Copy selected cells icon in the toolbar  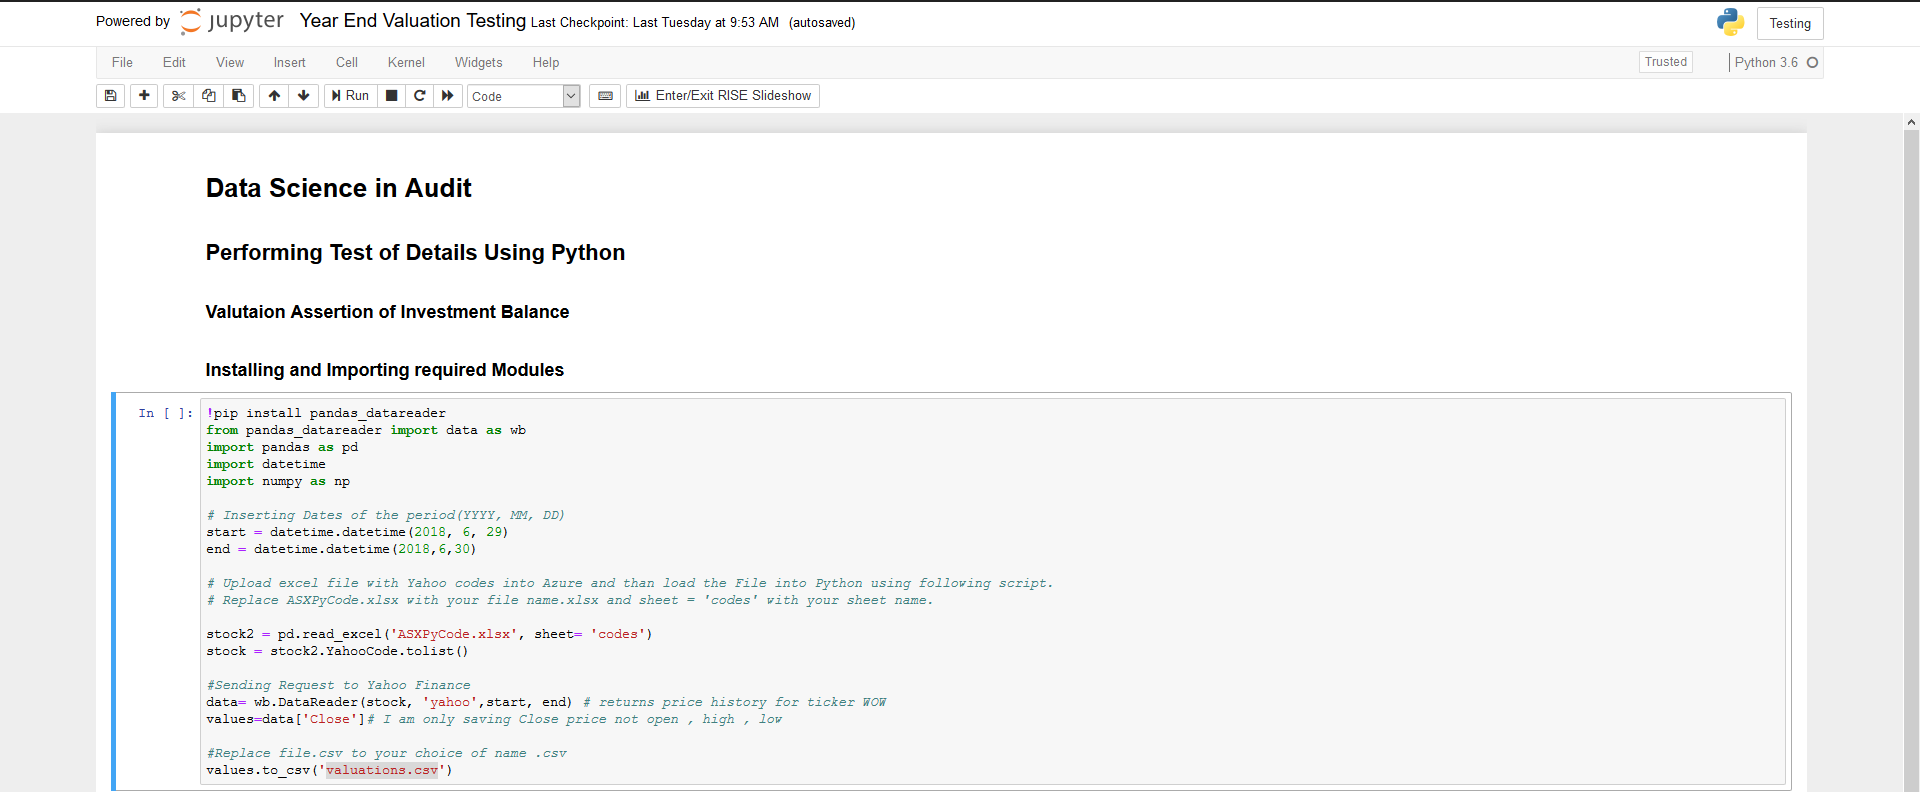tap(209, 96)
